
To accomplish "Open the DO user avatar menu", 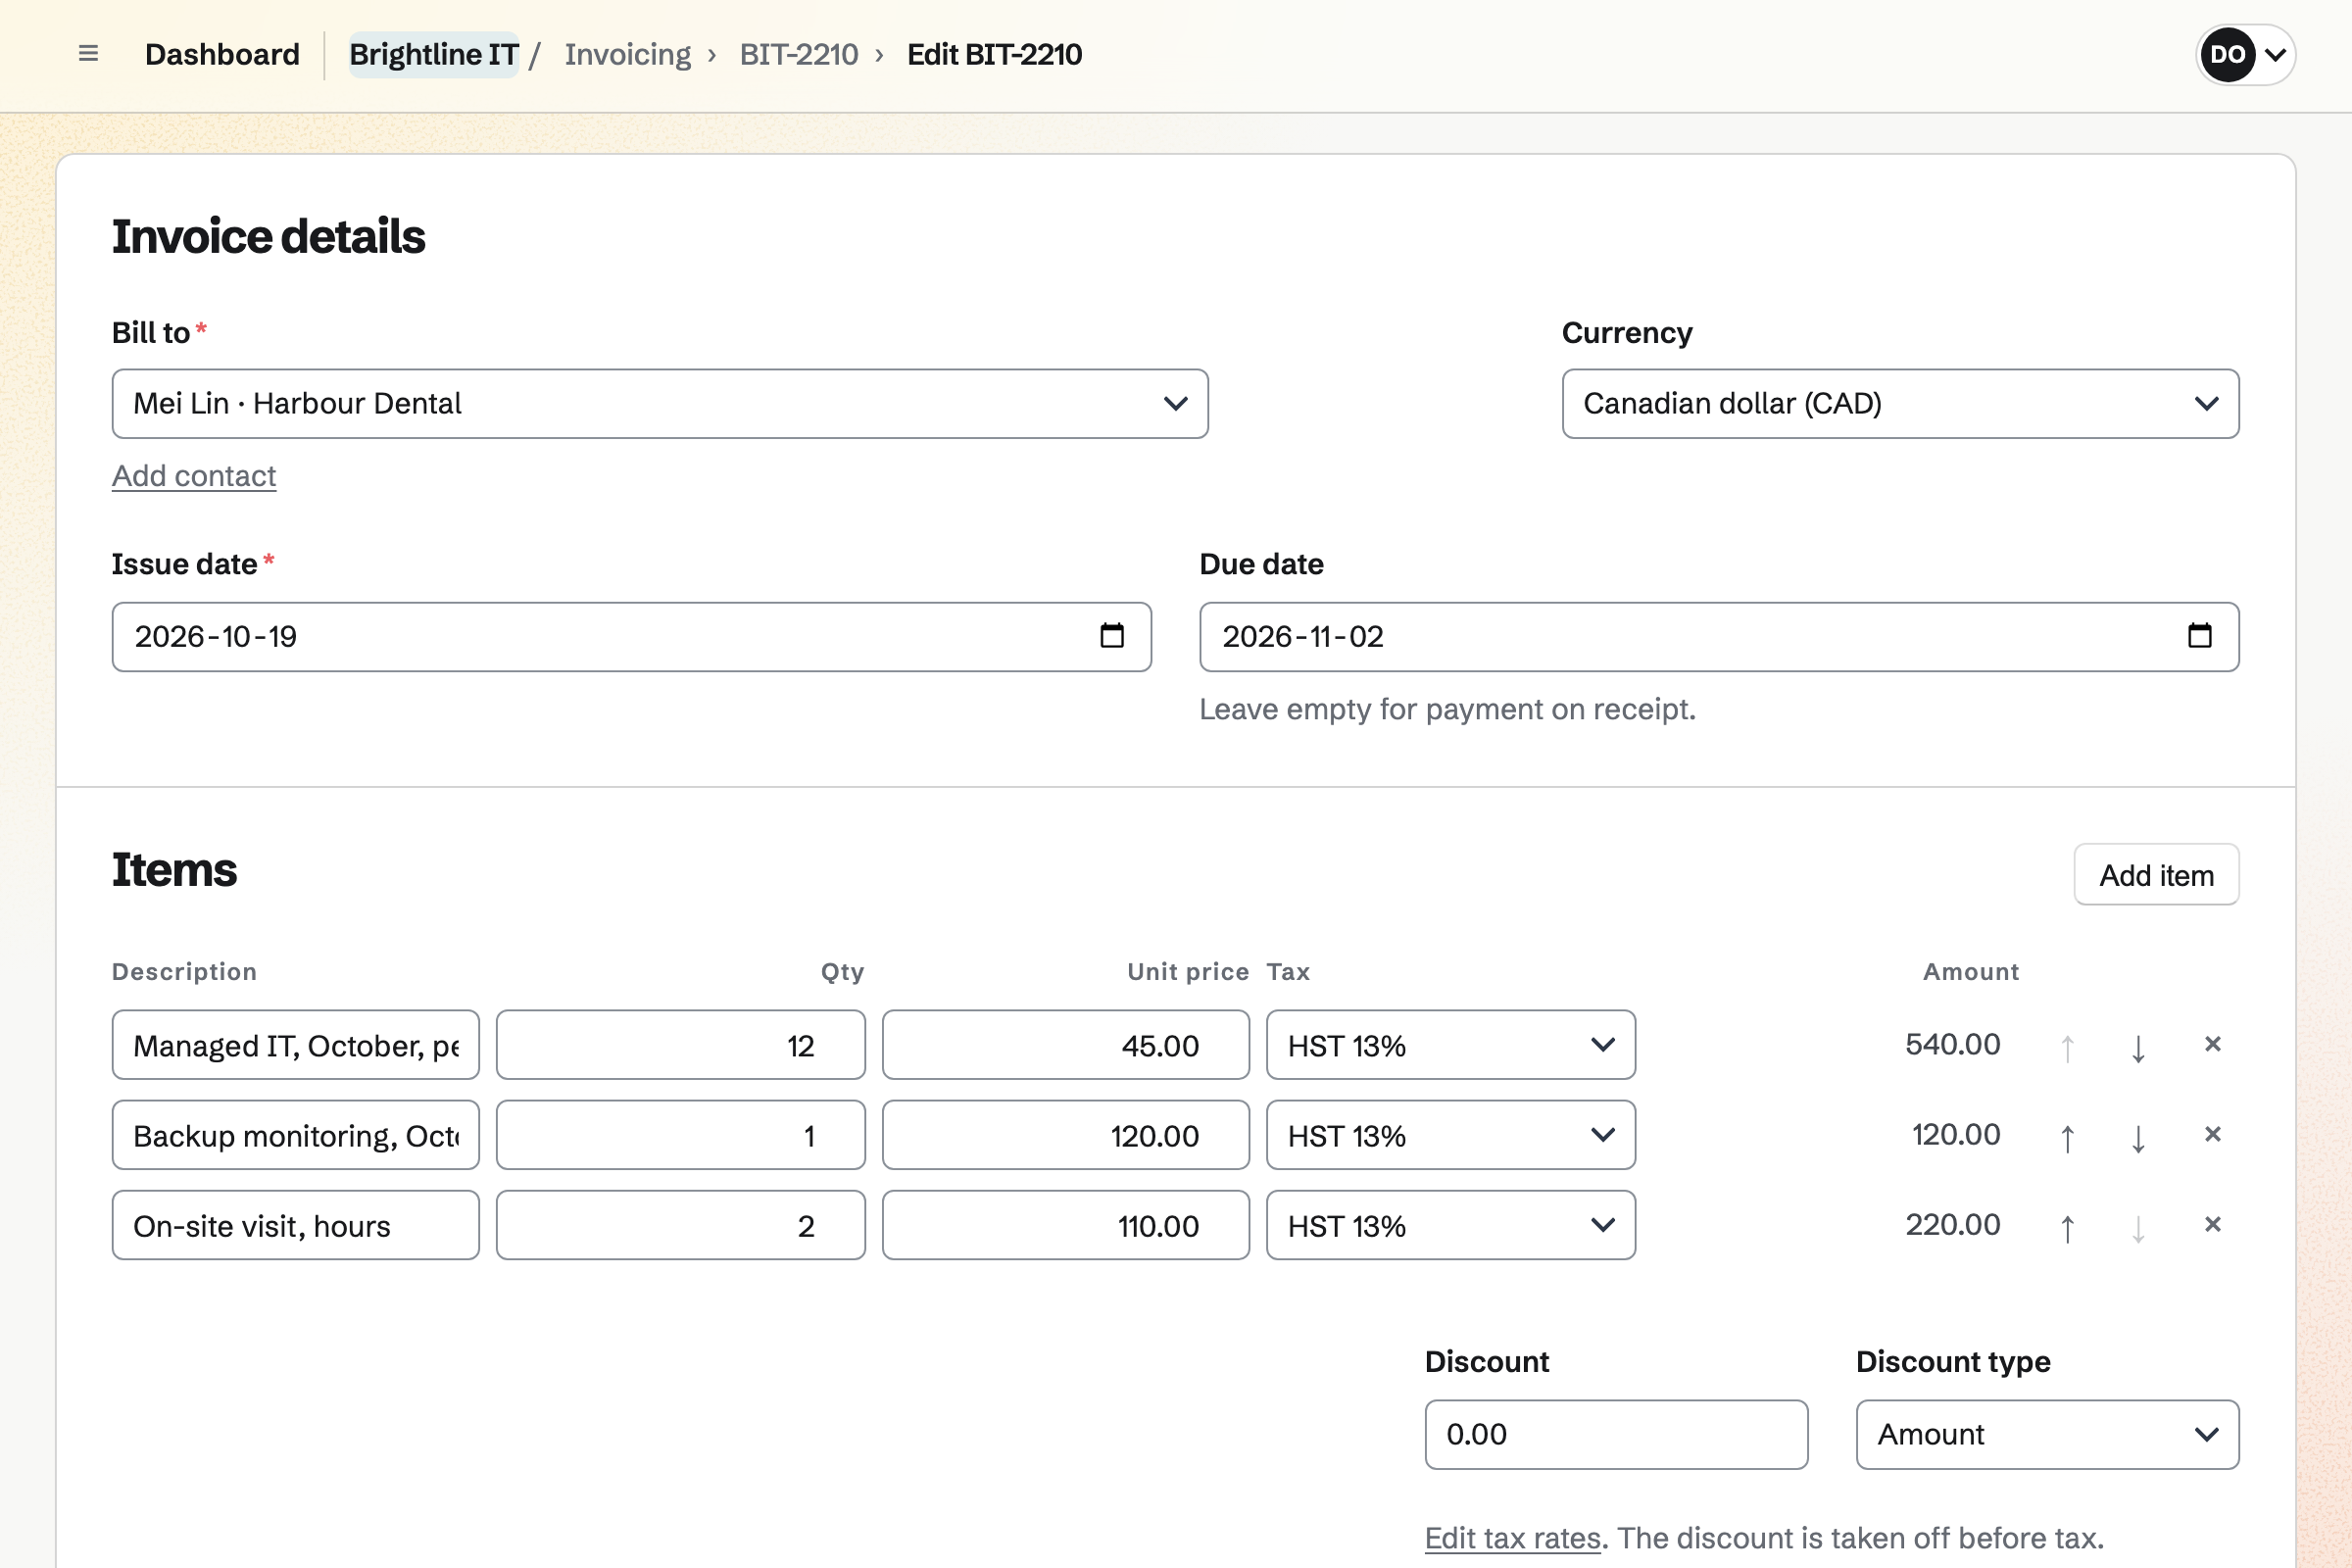I will click(2245, 54).
